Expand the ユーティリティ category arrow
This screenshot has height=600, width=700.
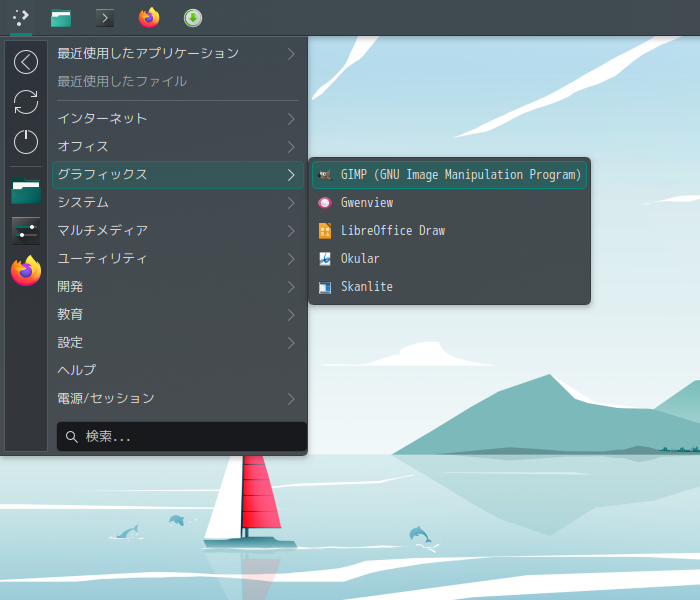291,259
